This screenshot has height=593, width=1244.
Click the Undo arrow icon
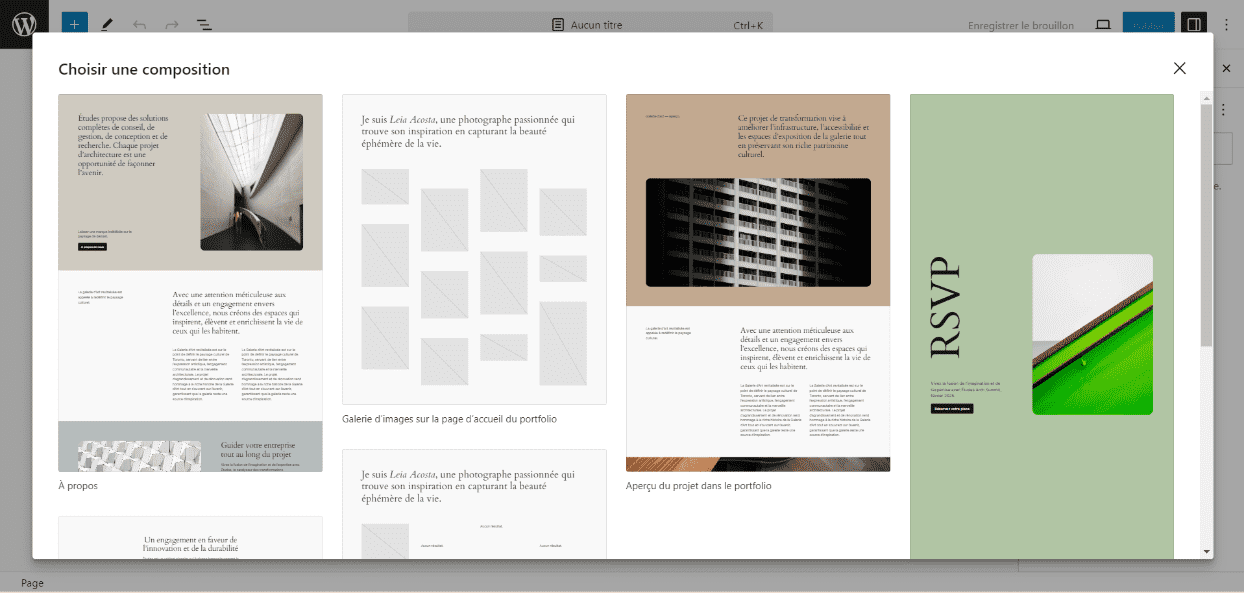[139, 24]
